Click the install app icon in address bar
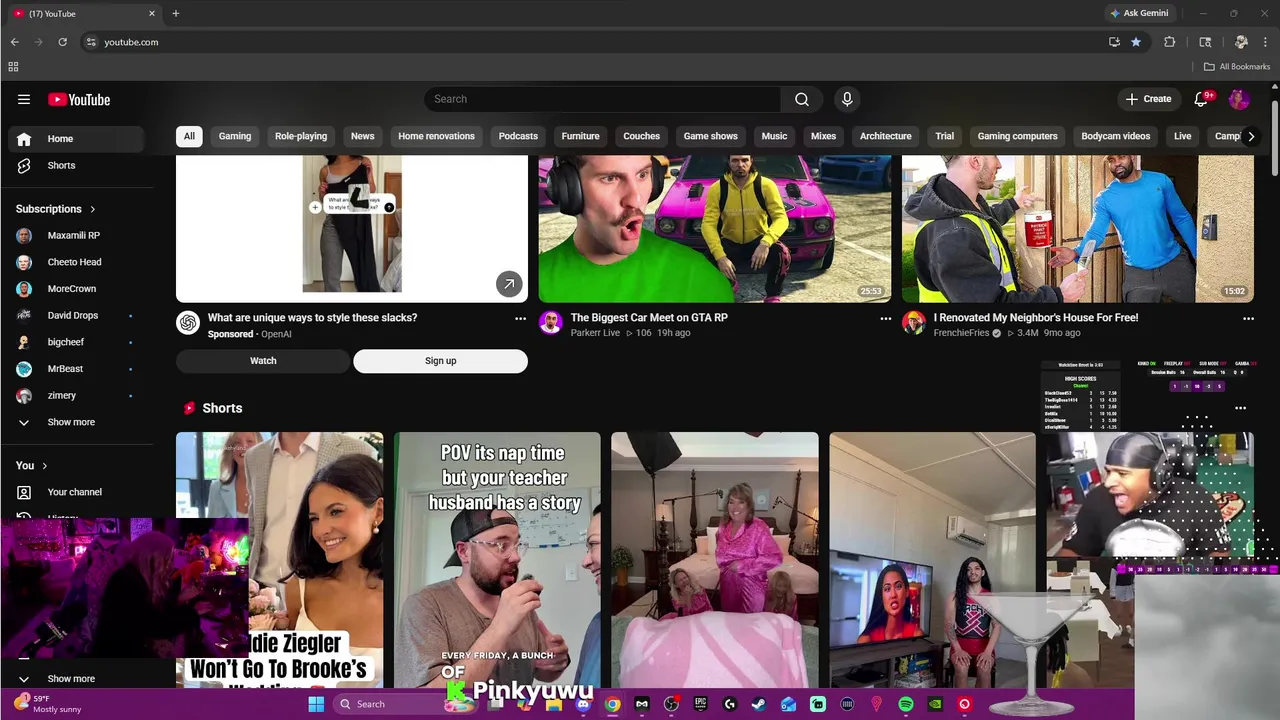Screen dimensions: 1280x720 tap(1114, 42)
